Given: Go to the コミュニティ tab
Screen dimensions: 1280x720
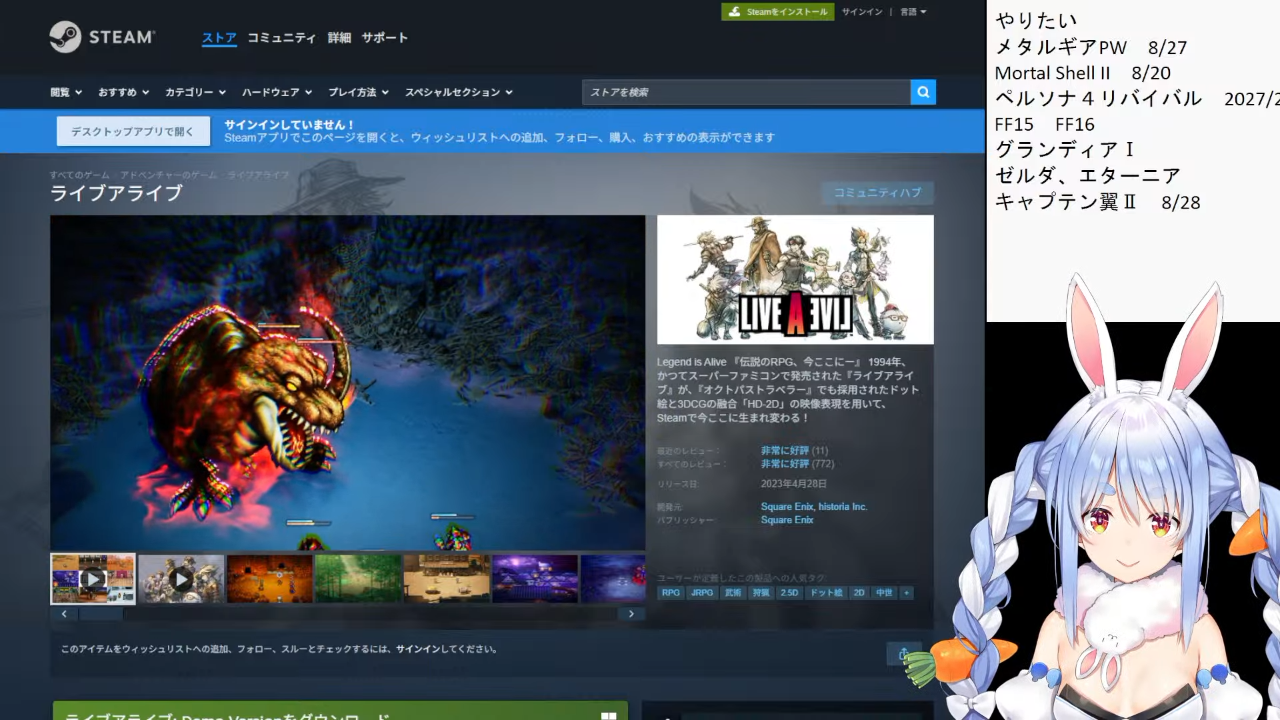Looking at the screenshot, I should pos(282,38).
